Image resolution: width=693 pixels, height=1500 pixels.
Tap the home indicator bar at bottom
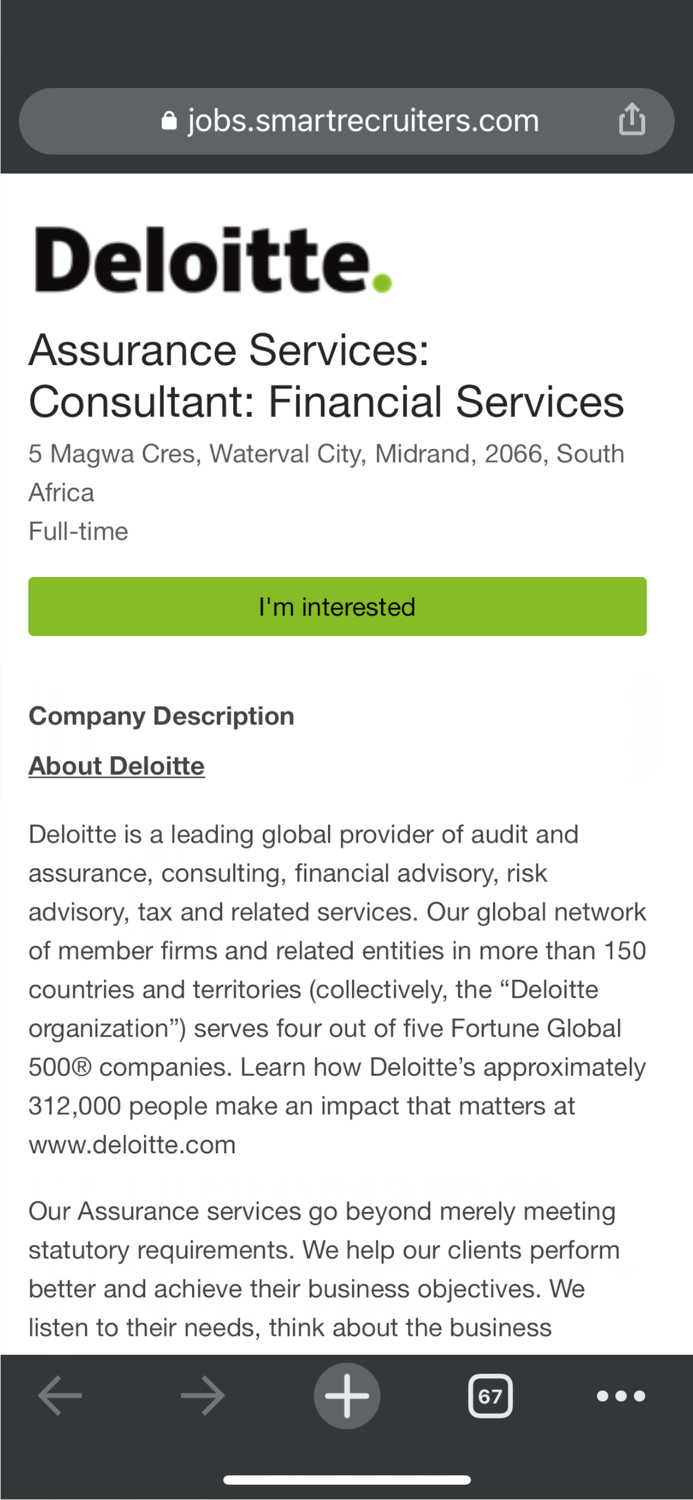pos(347,1480)
